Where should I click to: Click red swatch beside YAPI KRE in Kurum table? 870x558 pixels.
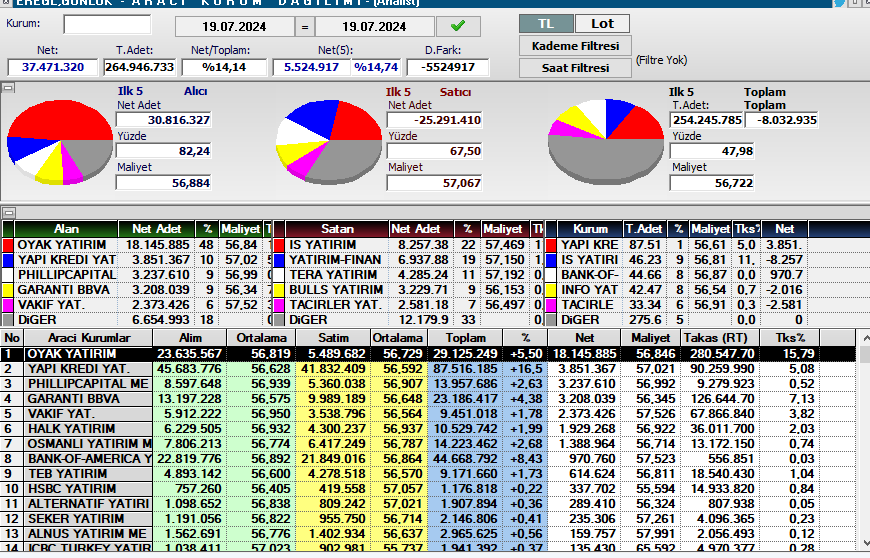point(551,245)
